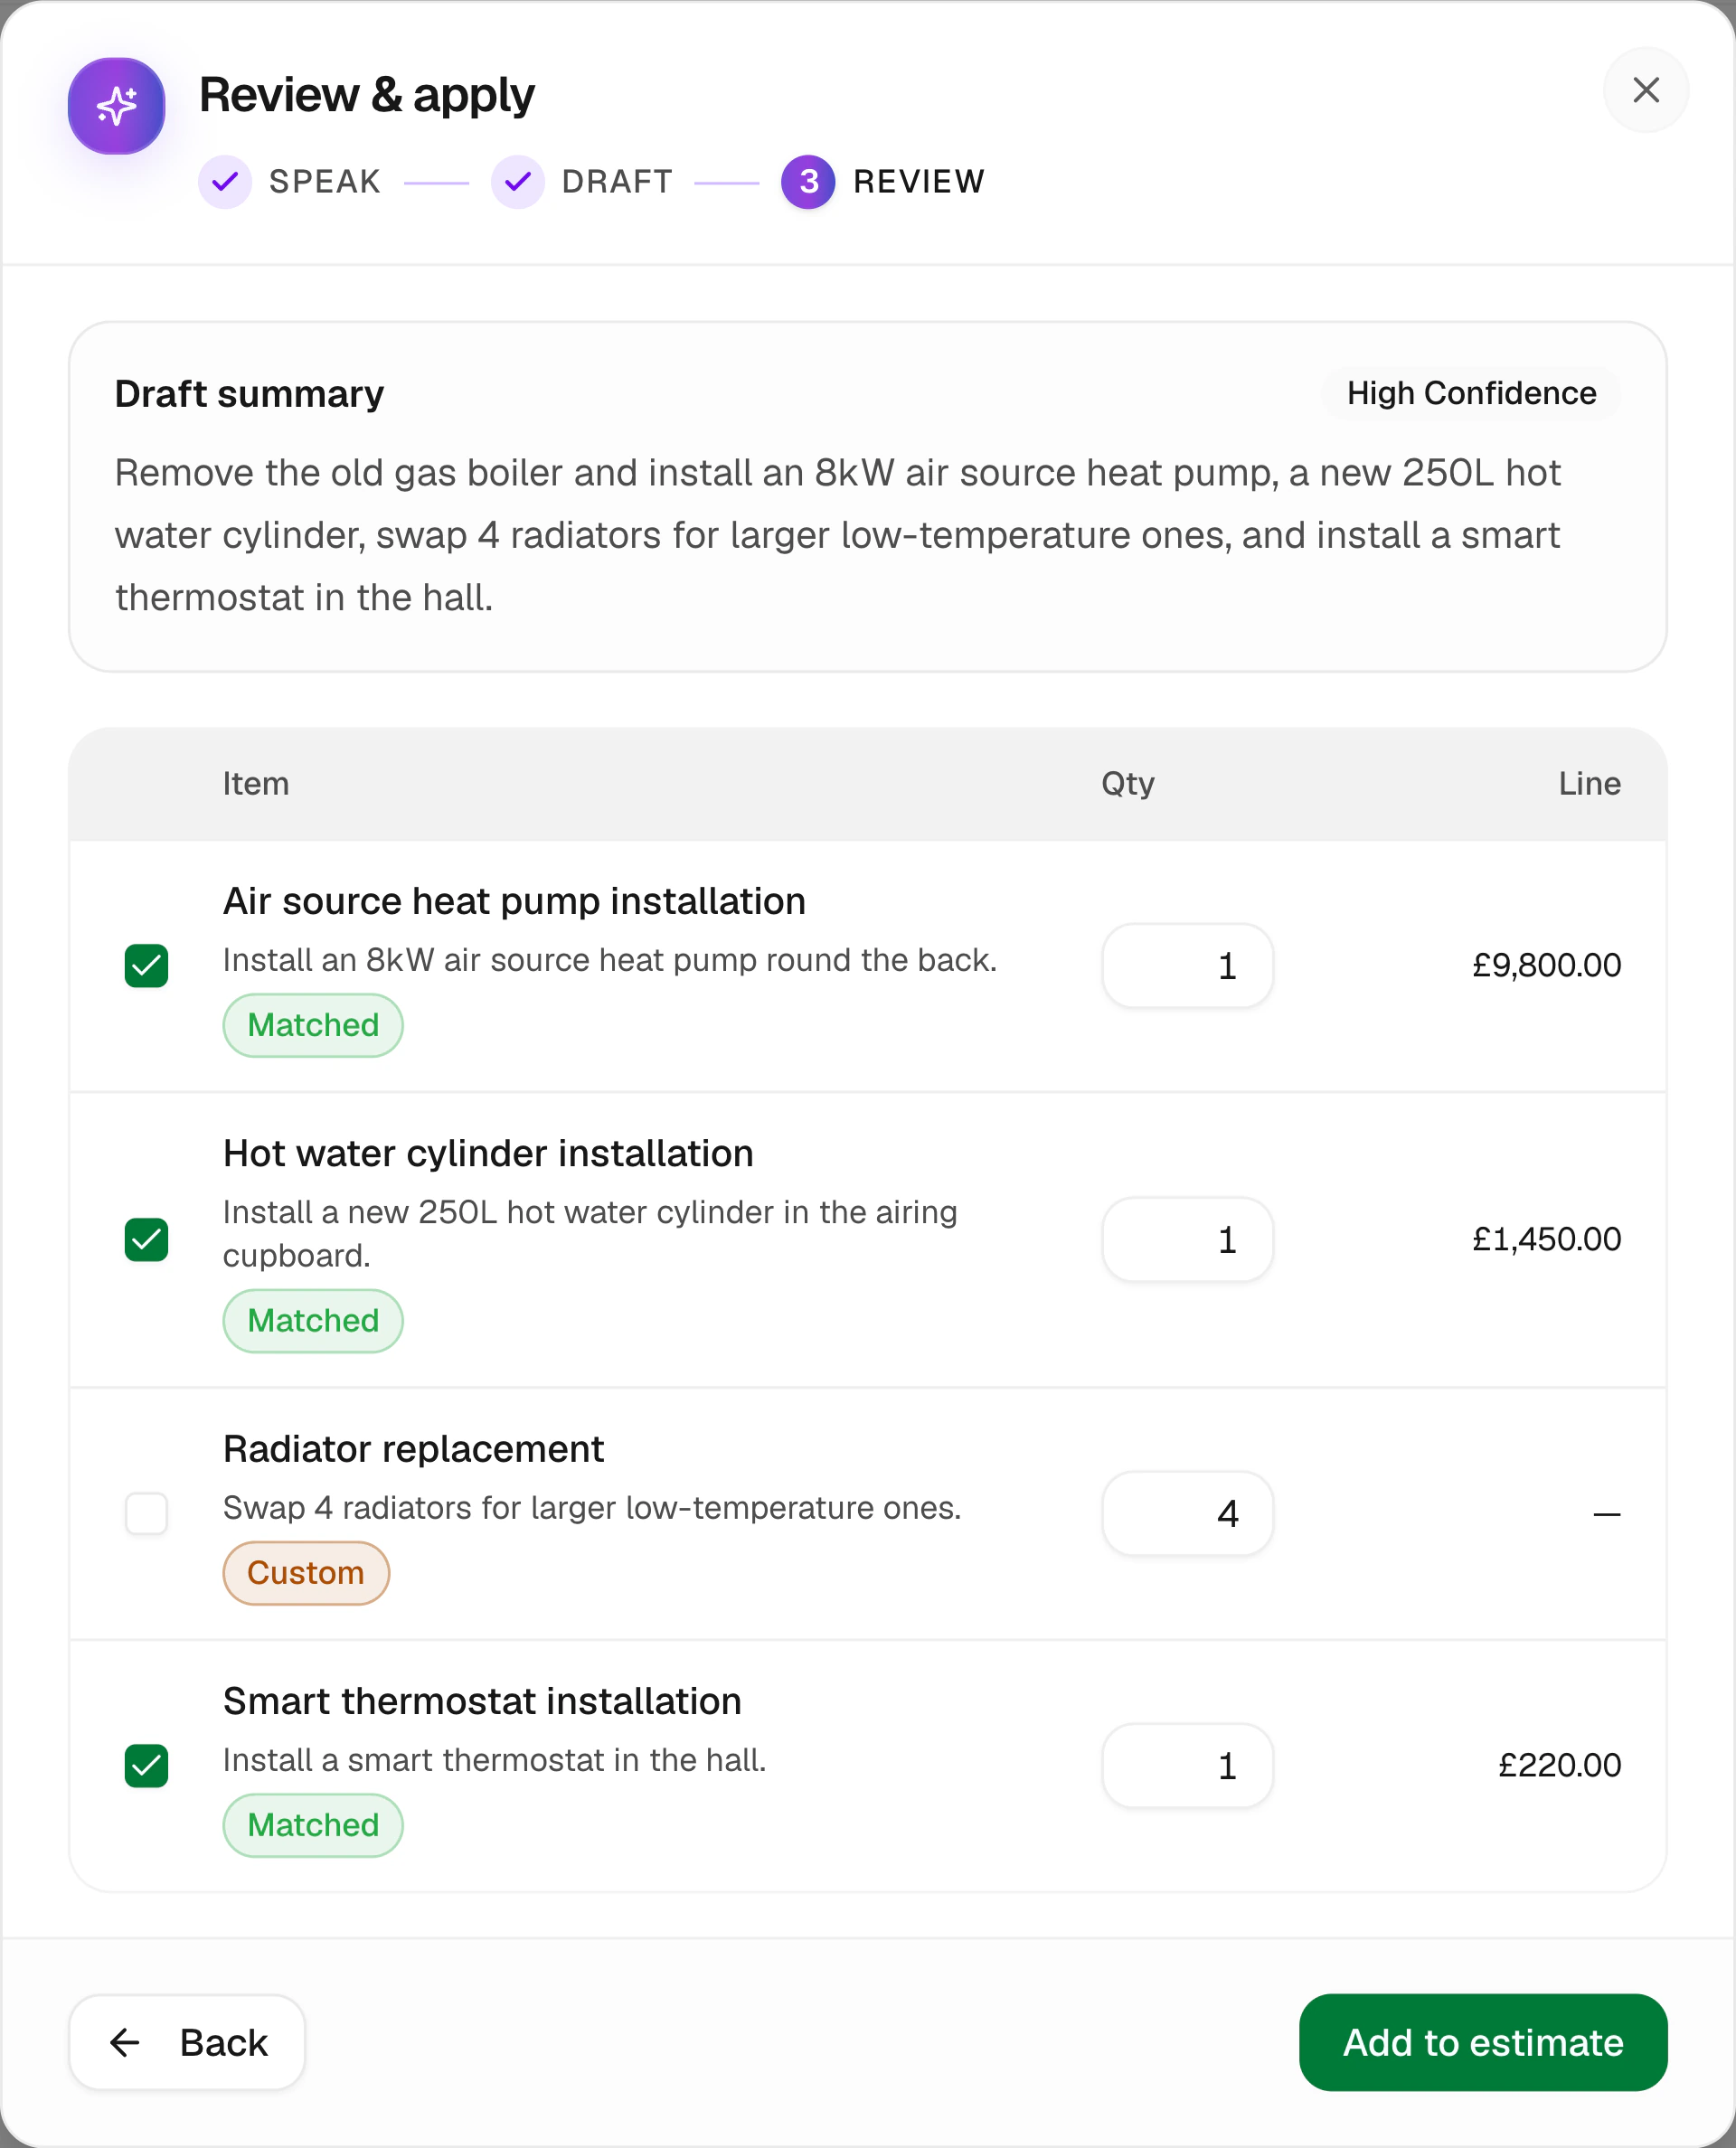This screenshot has height=2148, width=1736.
Task: Click the Radiator replacement title
Action: [413, 1449]
